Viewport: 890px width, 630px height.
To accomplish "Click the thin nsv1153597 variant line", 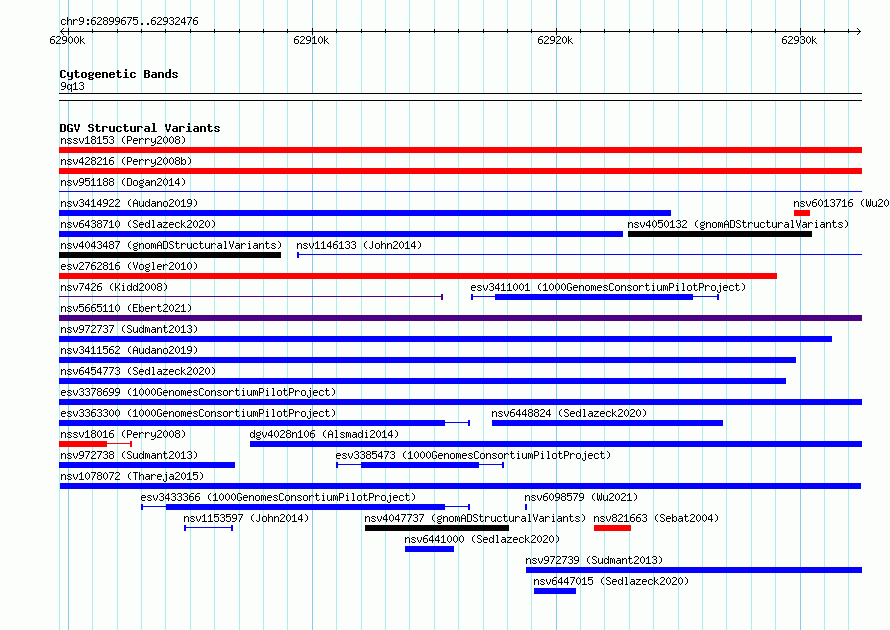I will tap(208, 528).
